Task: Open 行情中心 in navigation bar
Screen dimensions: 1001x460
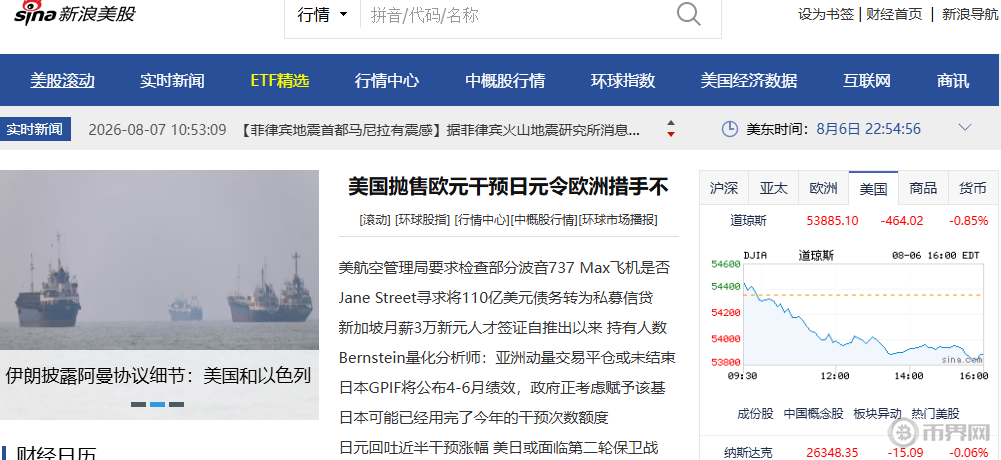Action: 387,81
